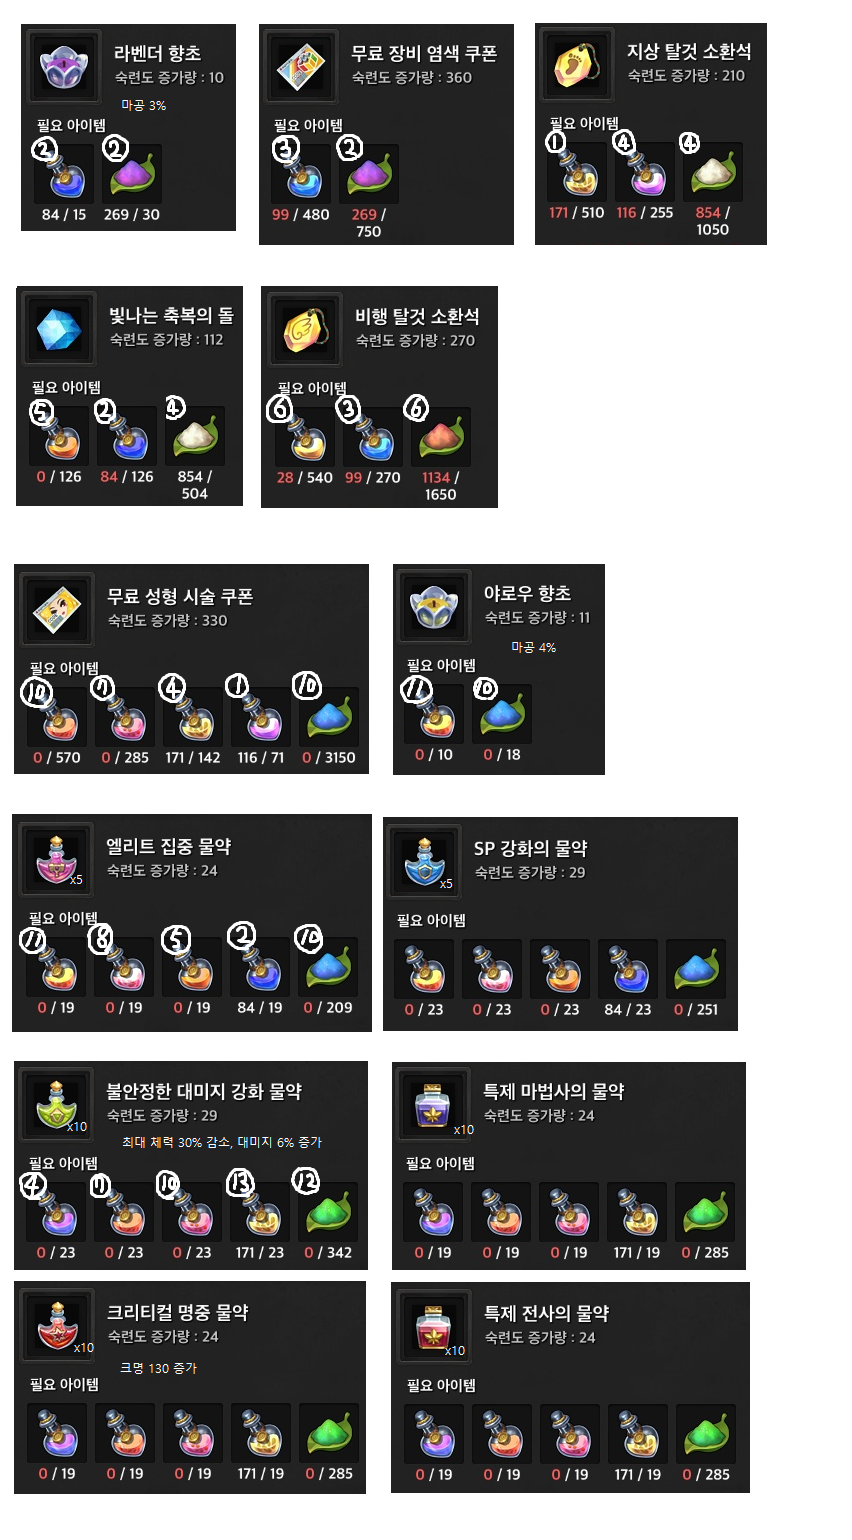The width and height of the screenshot is (852, 1540).
Task: Click the 크리티컬 명중 물약 recipe title
Action: (x=177, y=1313)
